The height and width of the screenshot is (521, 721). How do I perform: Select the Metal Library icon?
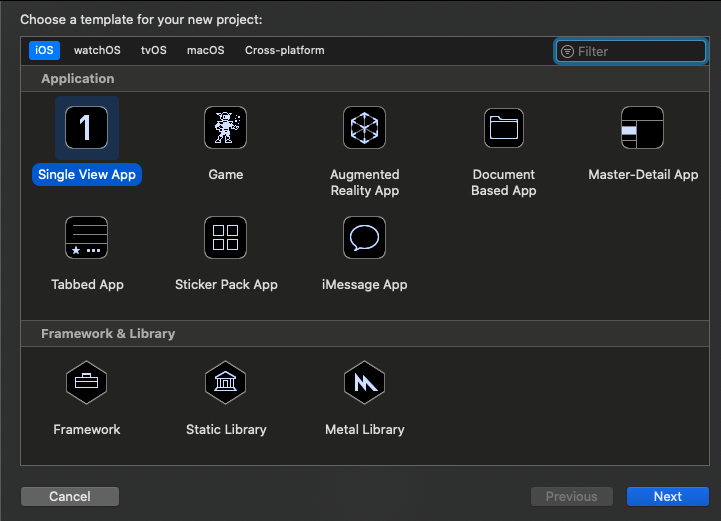click(364, 382)
